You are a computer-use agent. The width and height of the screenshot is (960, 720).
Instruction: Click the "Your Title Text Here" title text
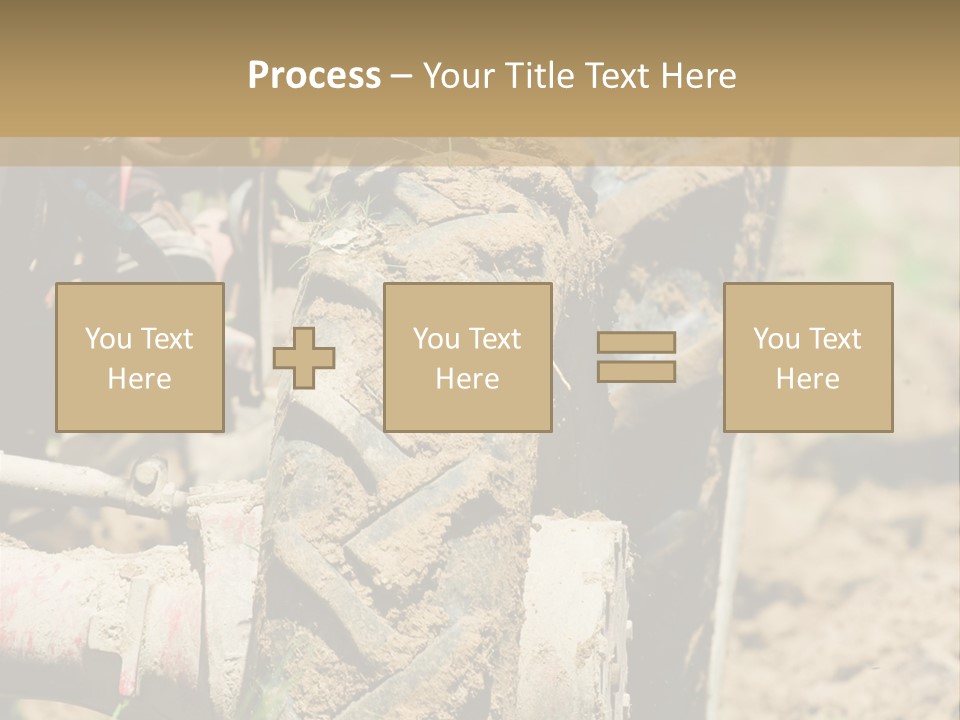point(580,75)
